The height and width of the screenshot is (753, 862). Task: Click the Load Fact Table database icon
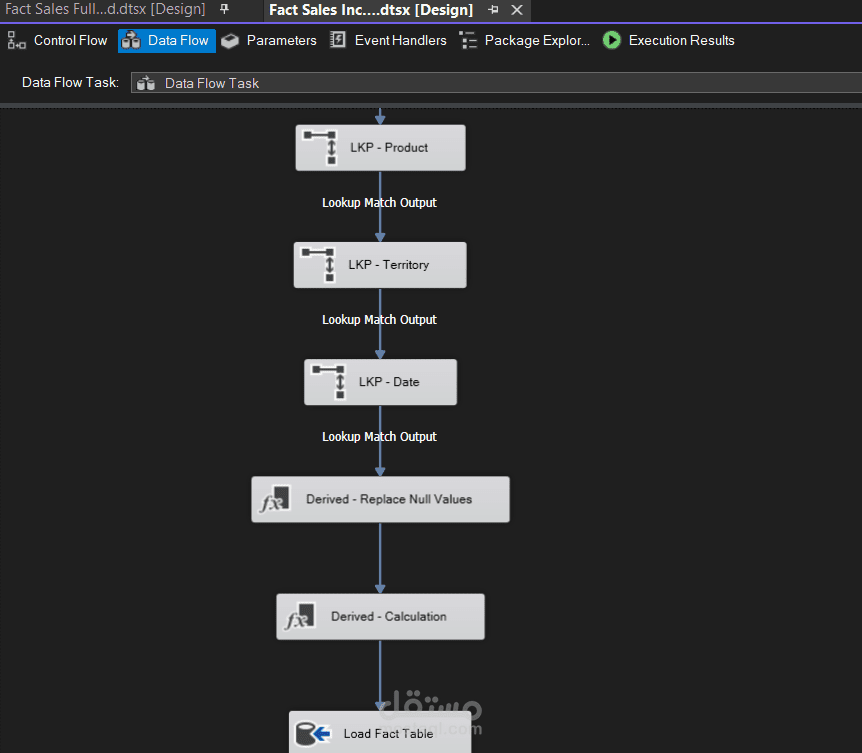click(313, 734)
